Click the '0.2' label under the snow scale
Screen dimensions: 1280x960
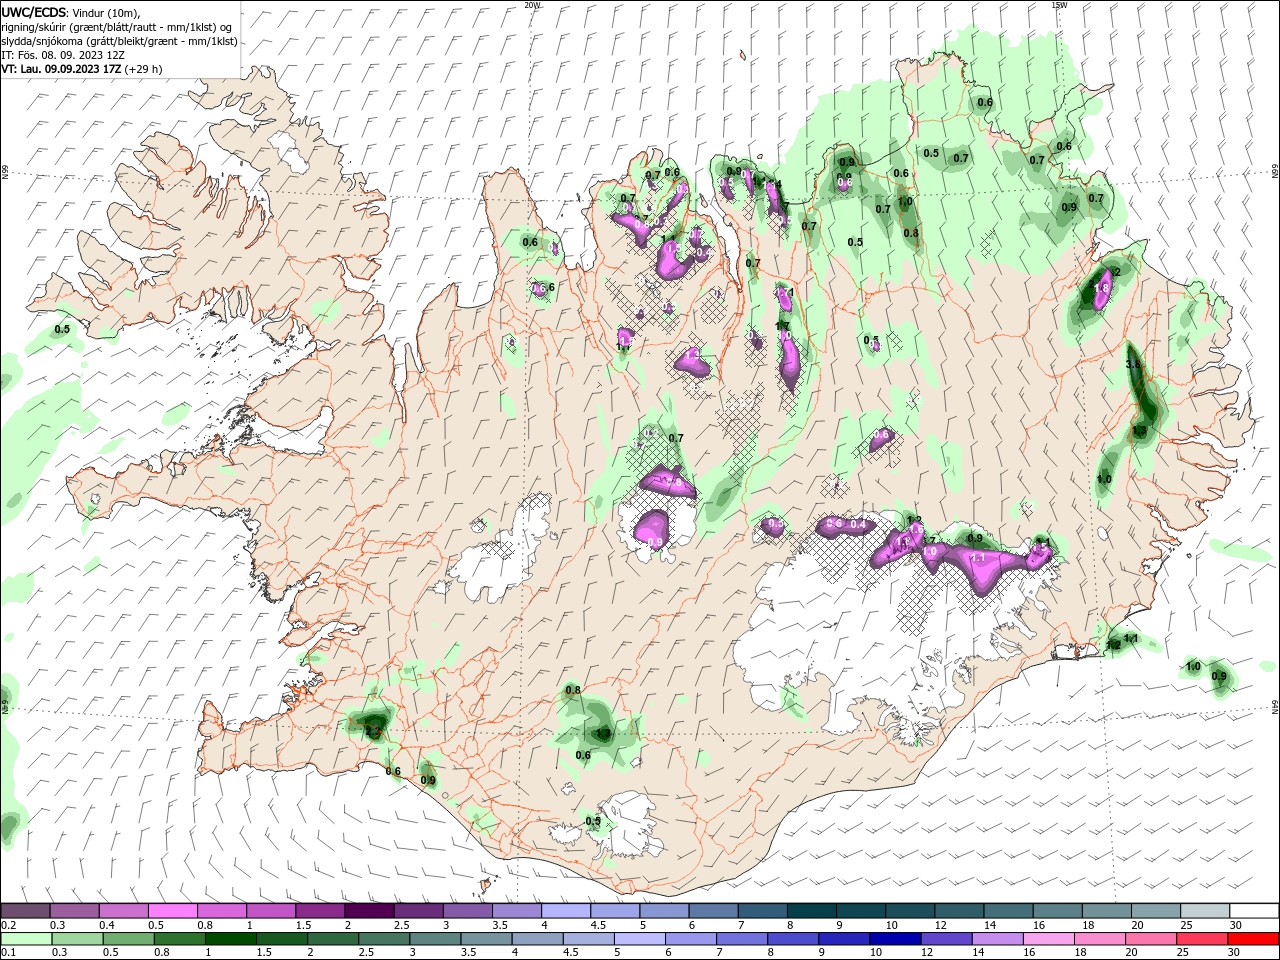pos(9,925)
